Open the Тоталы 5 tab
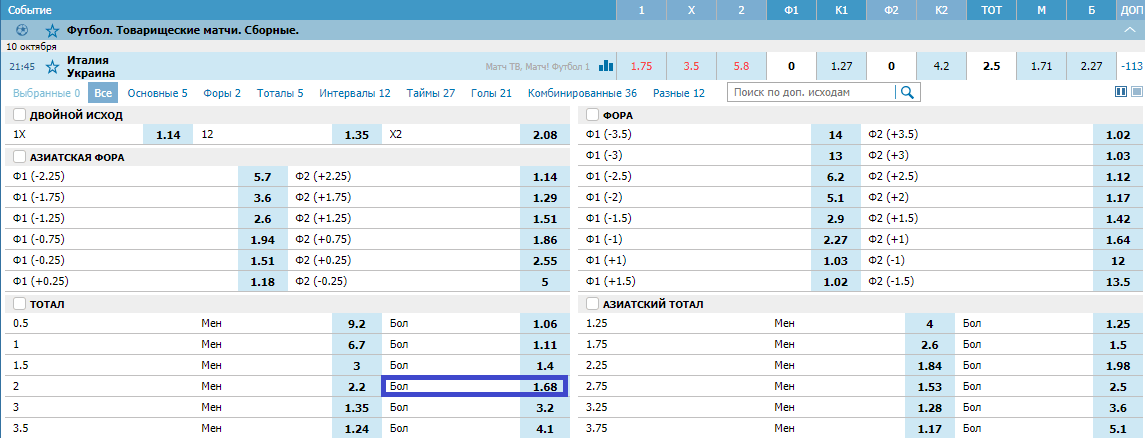The image size is (1145, 438). coord(280,93)
